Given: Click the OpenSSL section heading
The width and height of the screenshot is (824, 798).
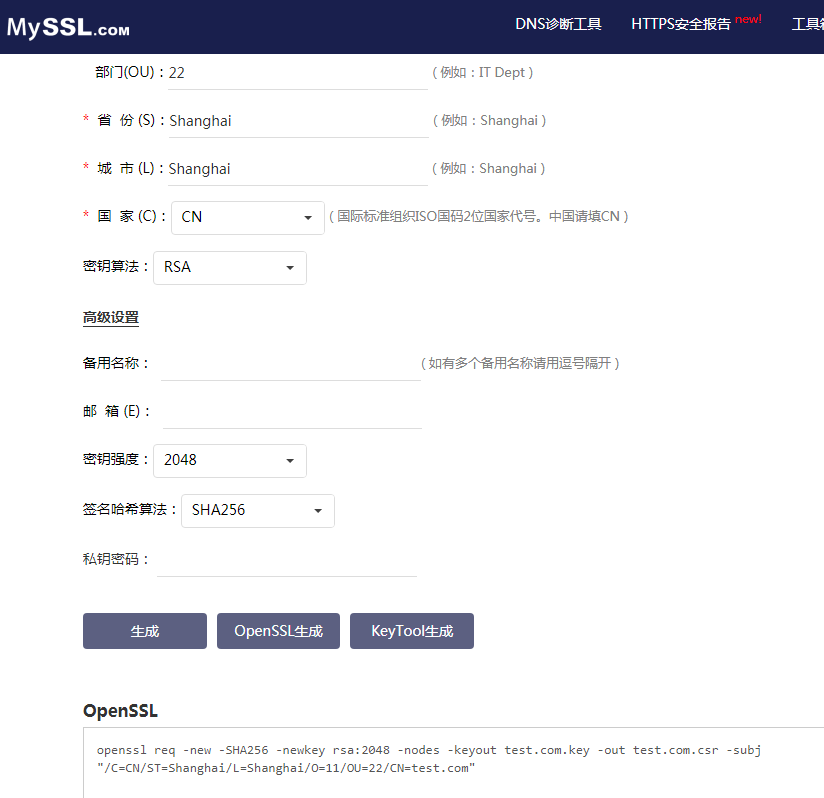Looking at the screenshot, I should coord(120,711).
